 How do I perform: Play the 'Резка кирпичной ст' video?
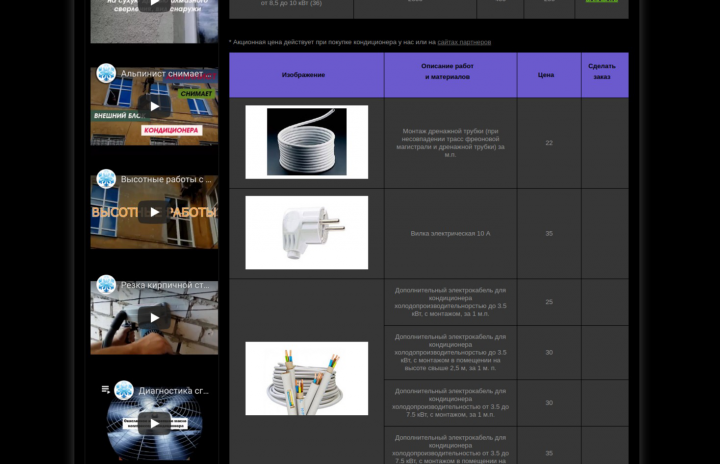(x=154, y=317)
